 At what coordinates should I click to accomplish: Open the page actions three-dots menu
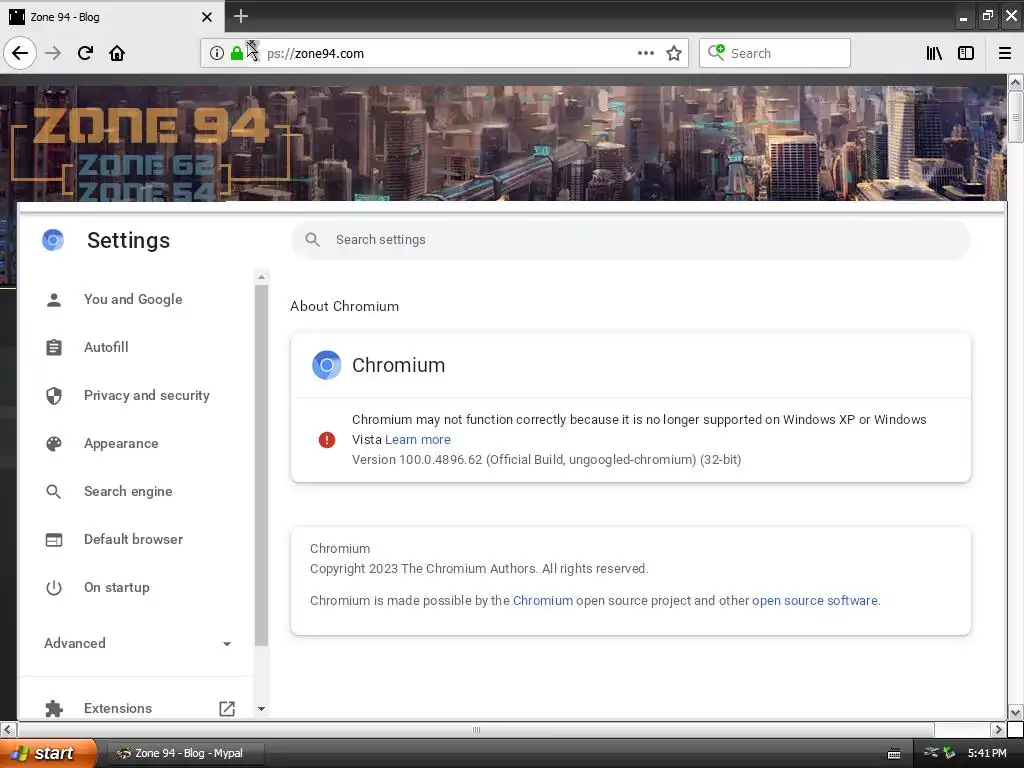click(x=645, y=53)
